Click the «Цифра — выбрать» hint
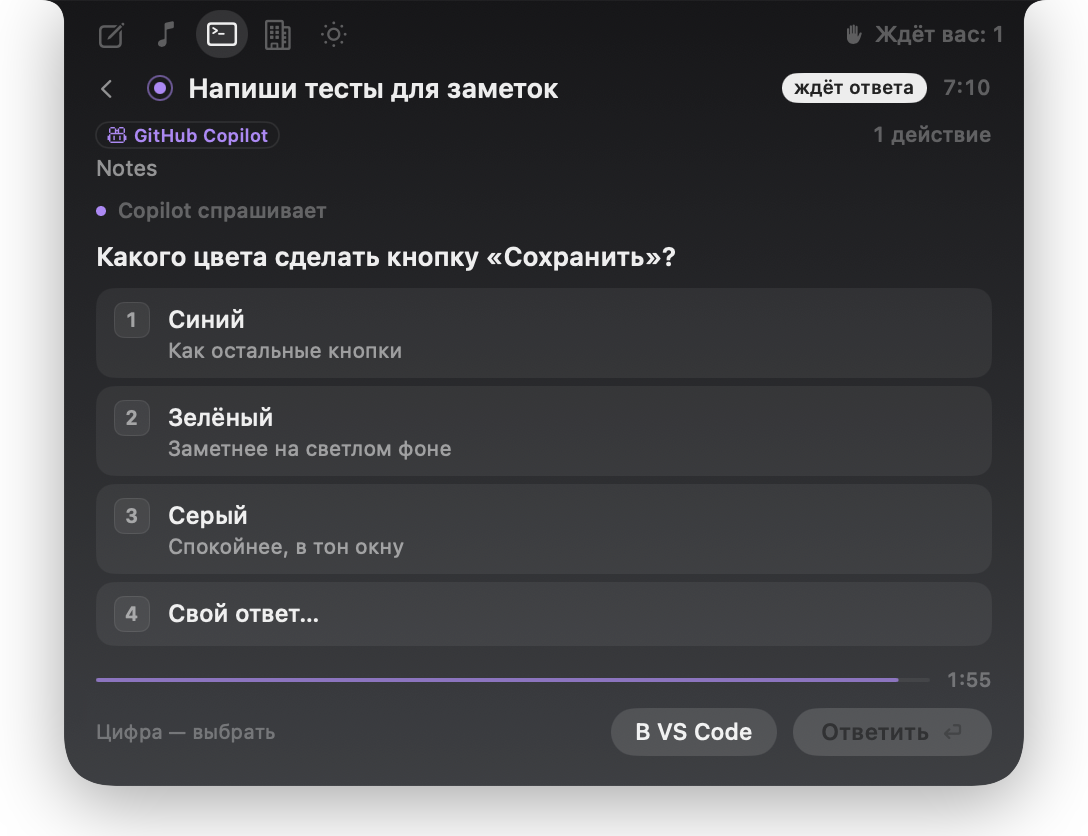This screenshot has width=1088, height=836. tap(186, 732)
